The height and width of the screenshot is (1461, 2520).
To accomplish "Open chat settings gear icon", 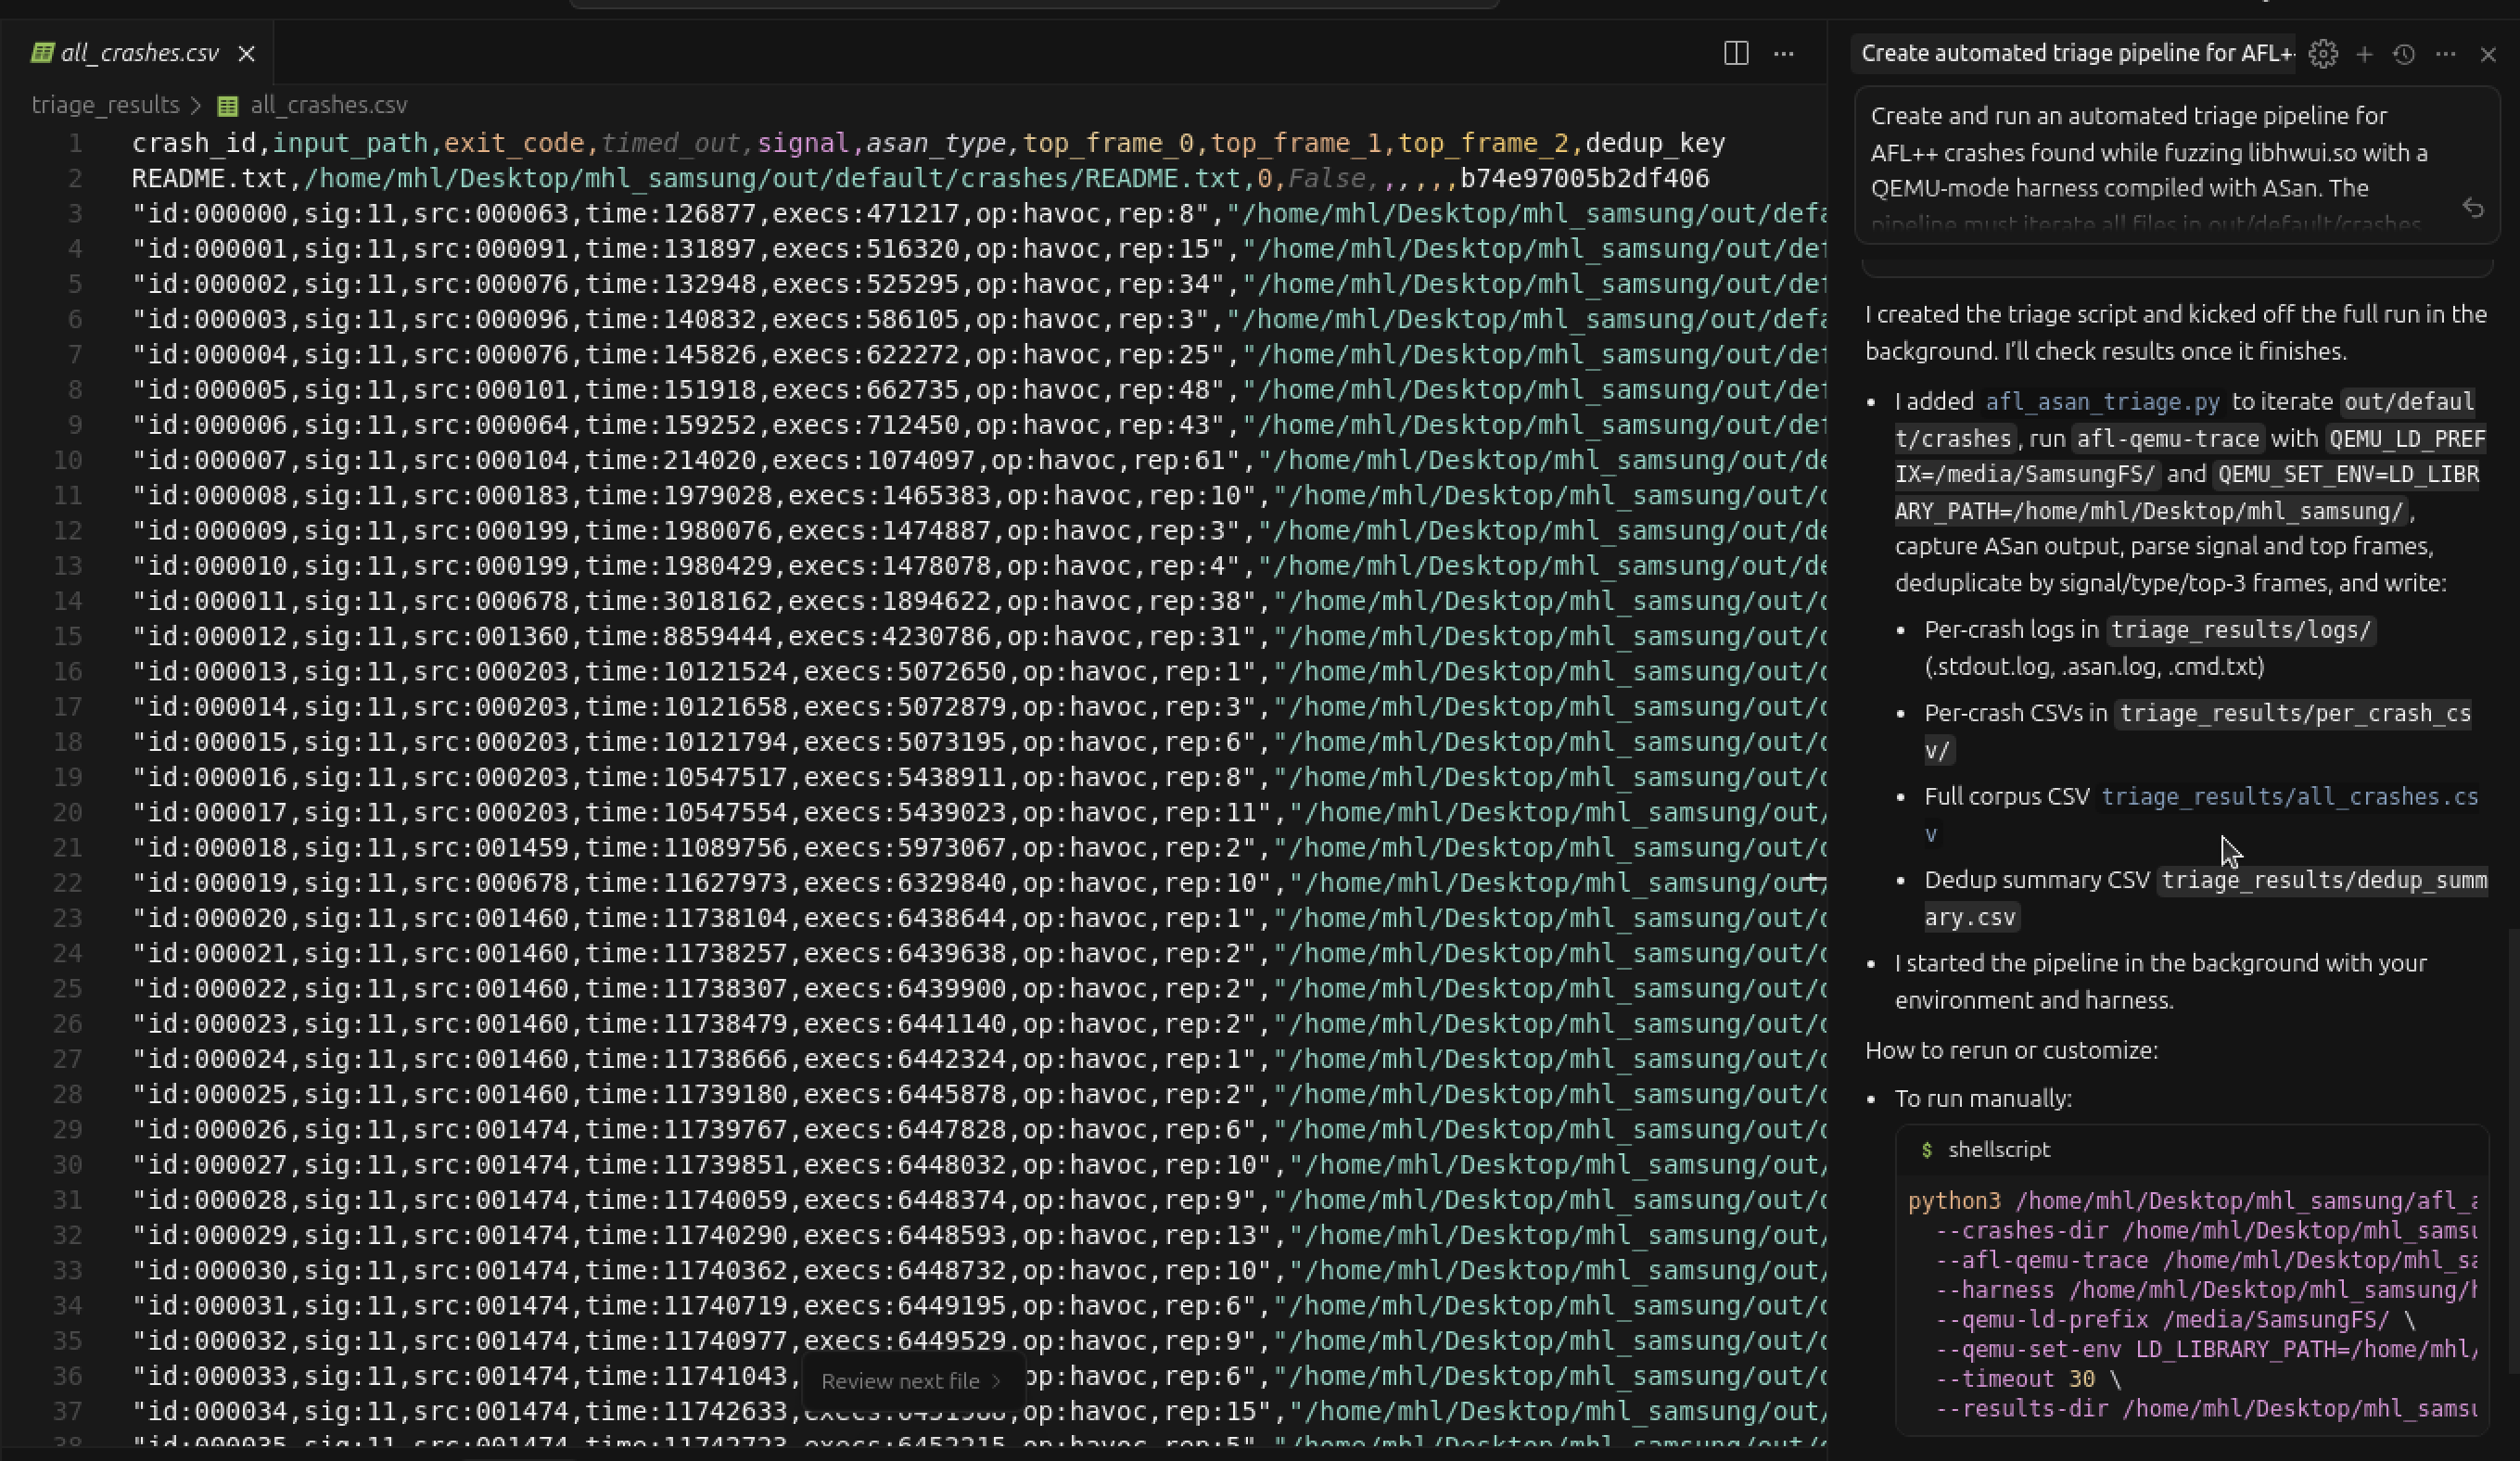I will tap(2323, 54).
